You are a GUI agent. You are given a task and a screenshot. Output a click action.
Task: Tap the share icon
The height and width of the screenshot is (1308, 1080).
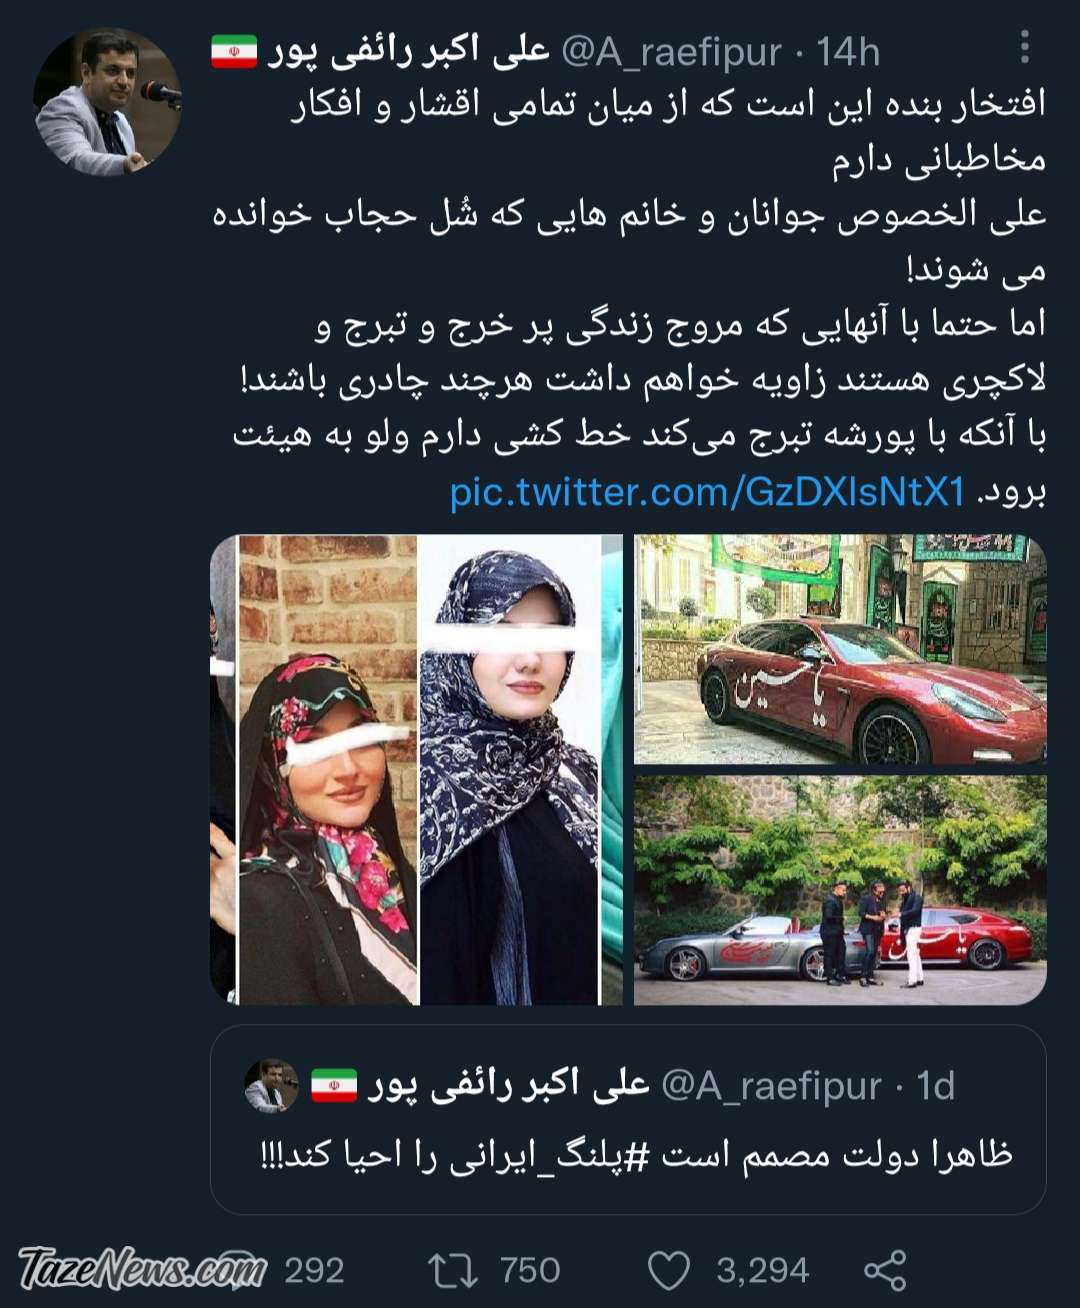pyautogui.click(x=884, y=1270)
